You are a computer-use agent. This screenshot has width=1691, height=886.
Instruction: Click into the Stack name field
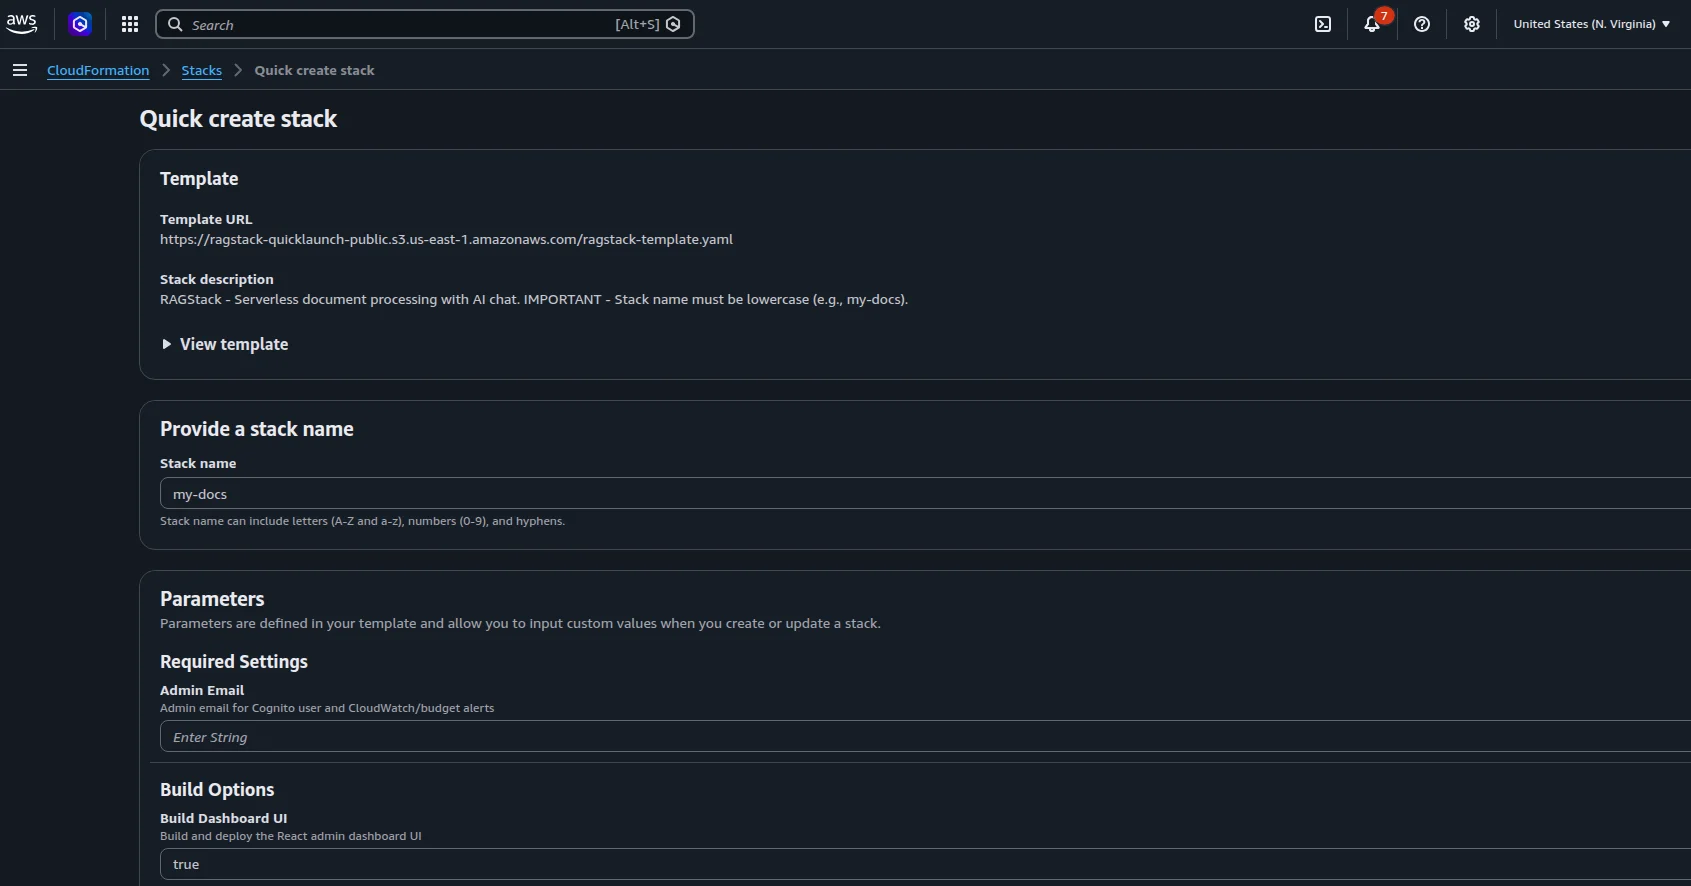(x=925, y=493)
